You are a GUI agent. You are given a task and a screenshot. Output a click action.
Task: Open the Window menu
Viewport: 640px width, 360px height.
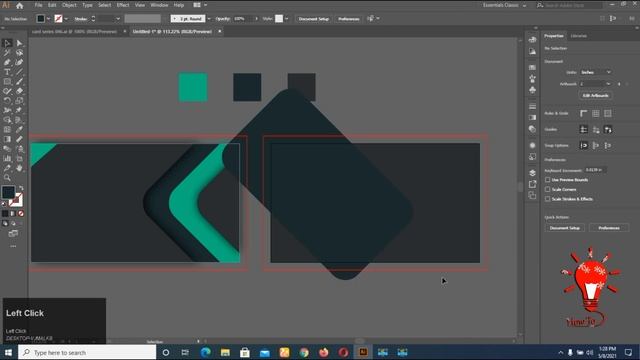(159, 5)
